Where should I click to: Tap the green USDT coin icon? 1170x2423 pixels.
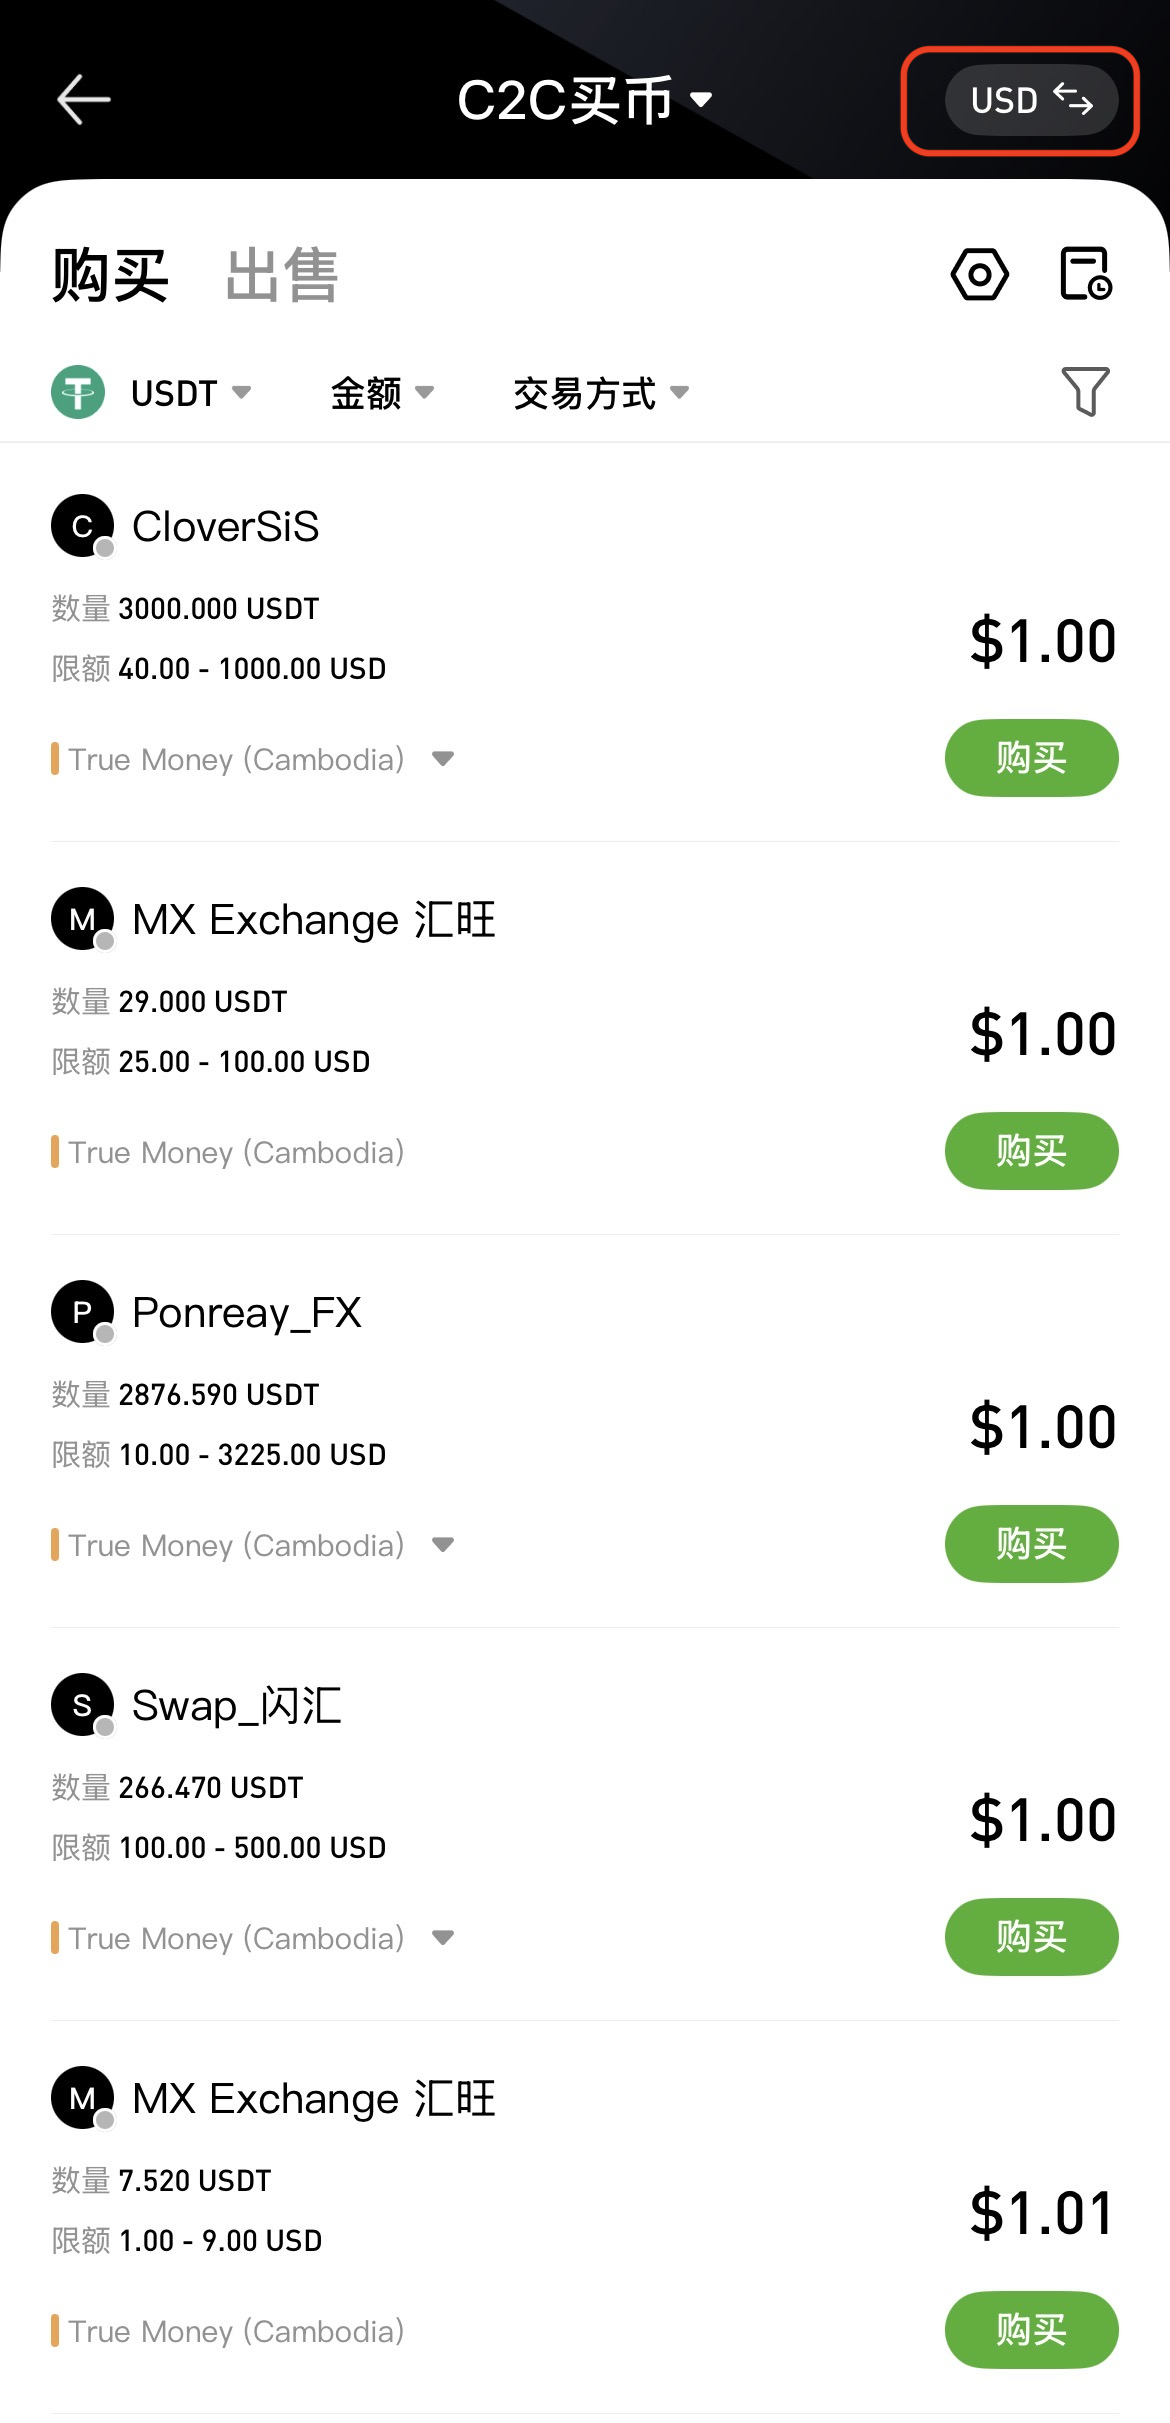[x=78, y=392]
